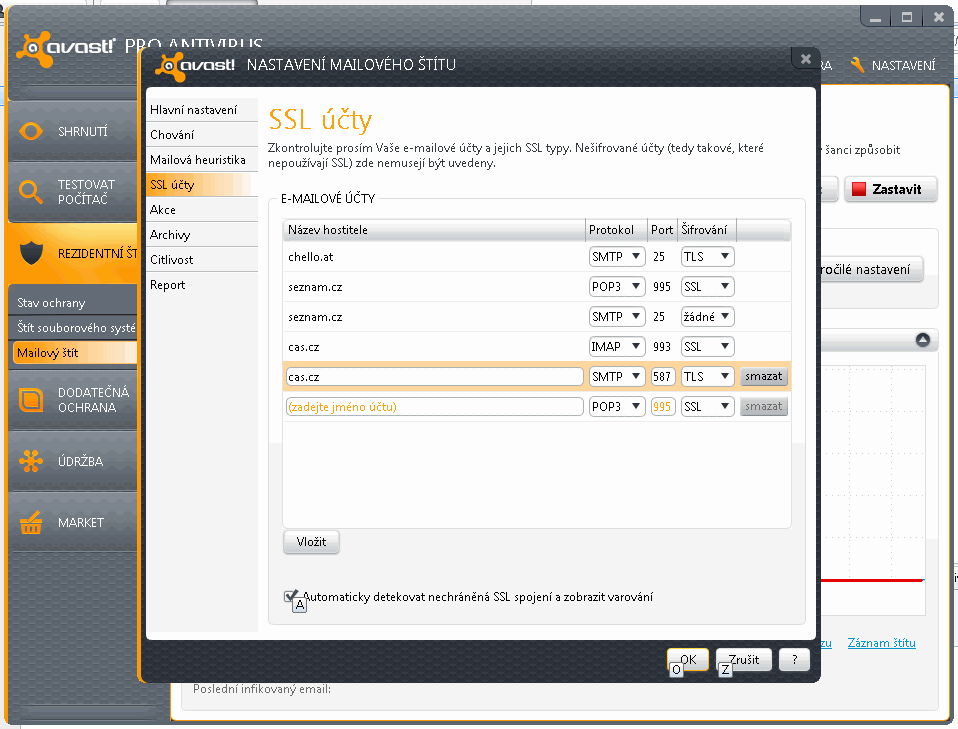Click the Testovat počítač magnifier icon
958x729 pixels.
coord(31,192)
